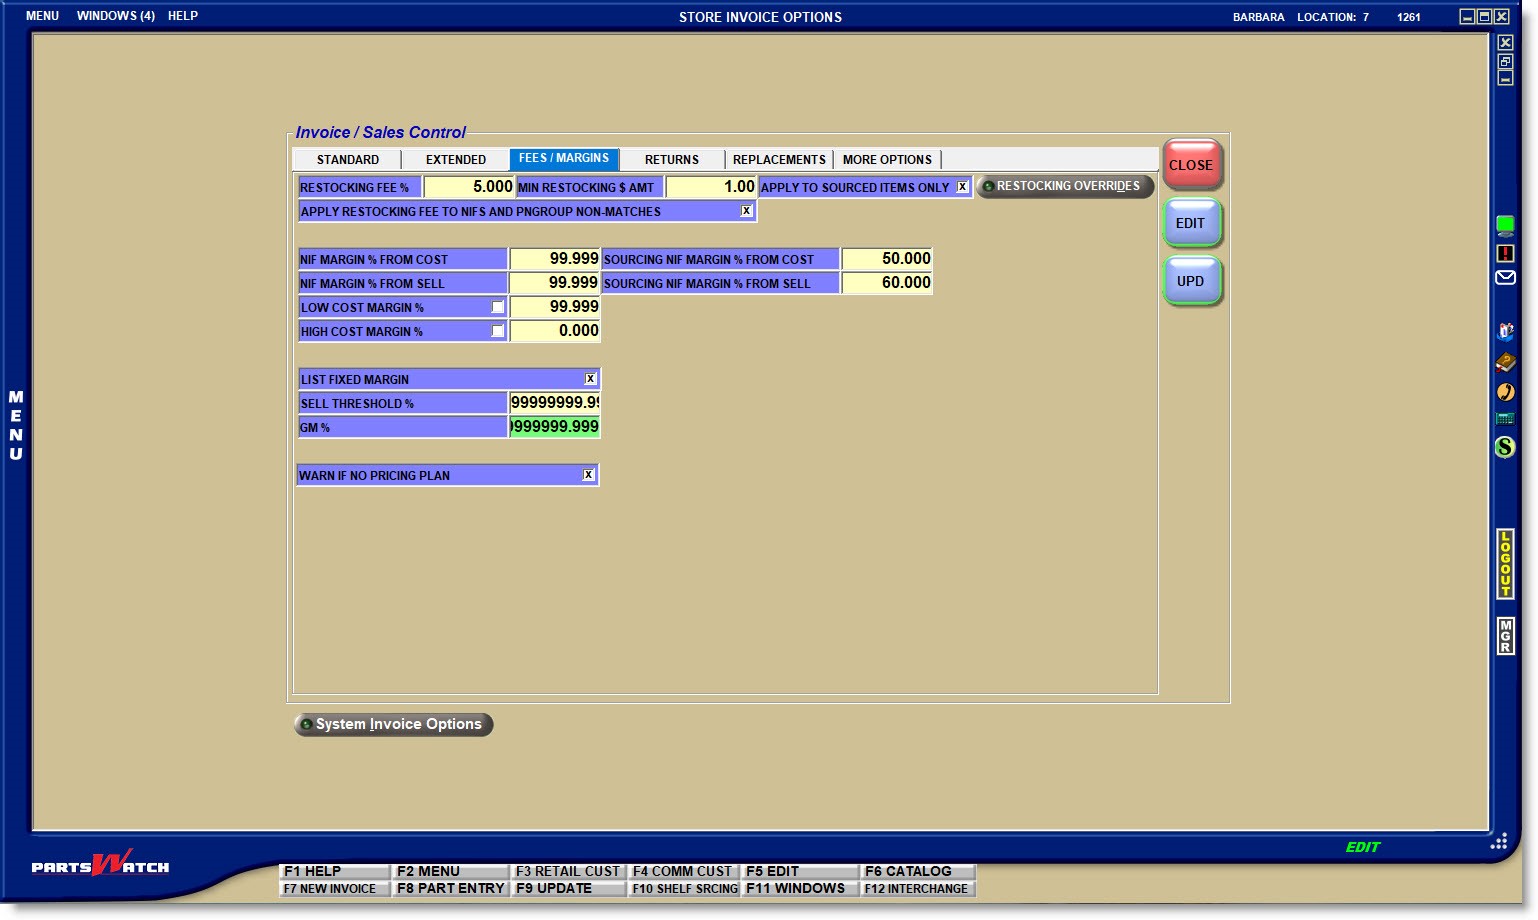The width and height of the screenshot is (1538, 920).
Task: Toggle the List Fixed Margin checkbox
Action: coord(590,379)
